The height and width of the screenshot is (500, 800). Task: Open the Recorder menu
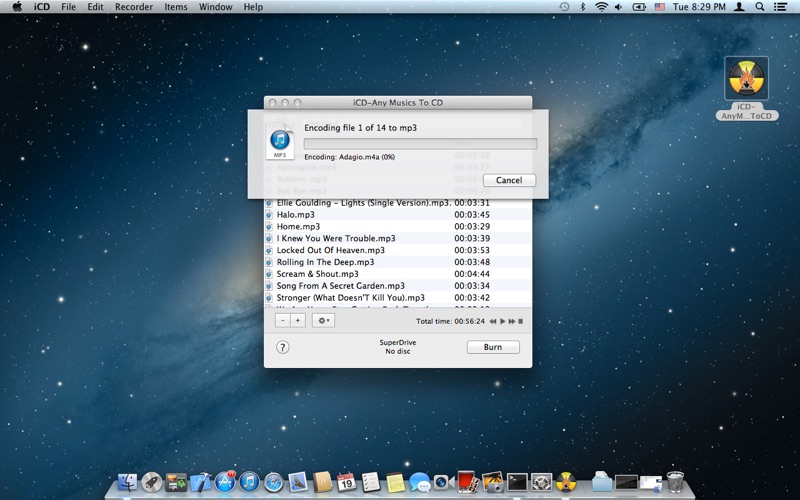pos(134,7)
